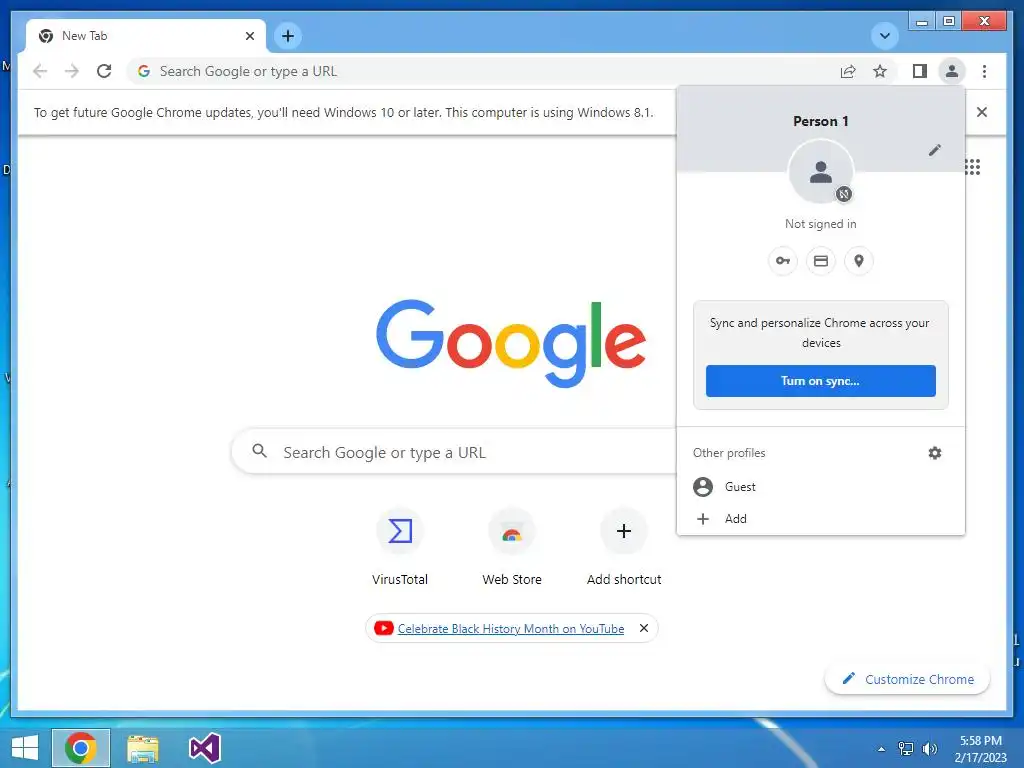
Task: Click Turn on sync button
Action: click(820, 381)
